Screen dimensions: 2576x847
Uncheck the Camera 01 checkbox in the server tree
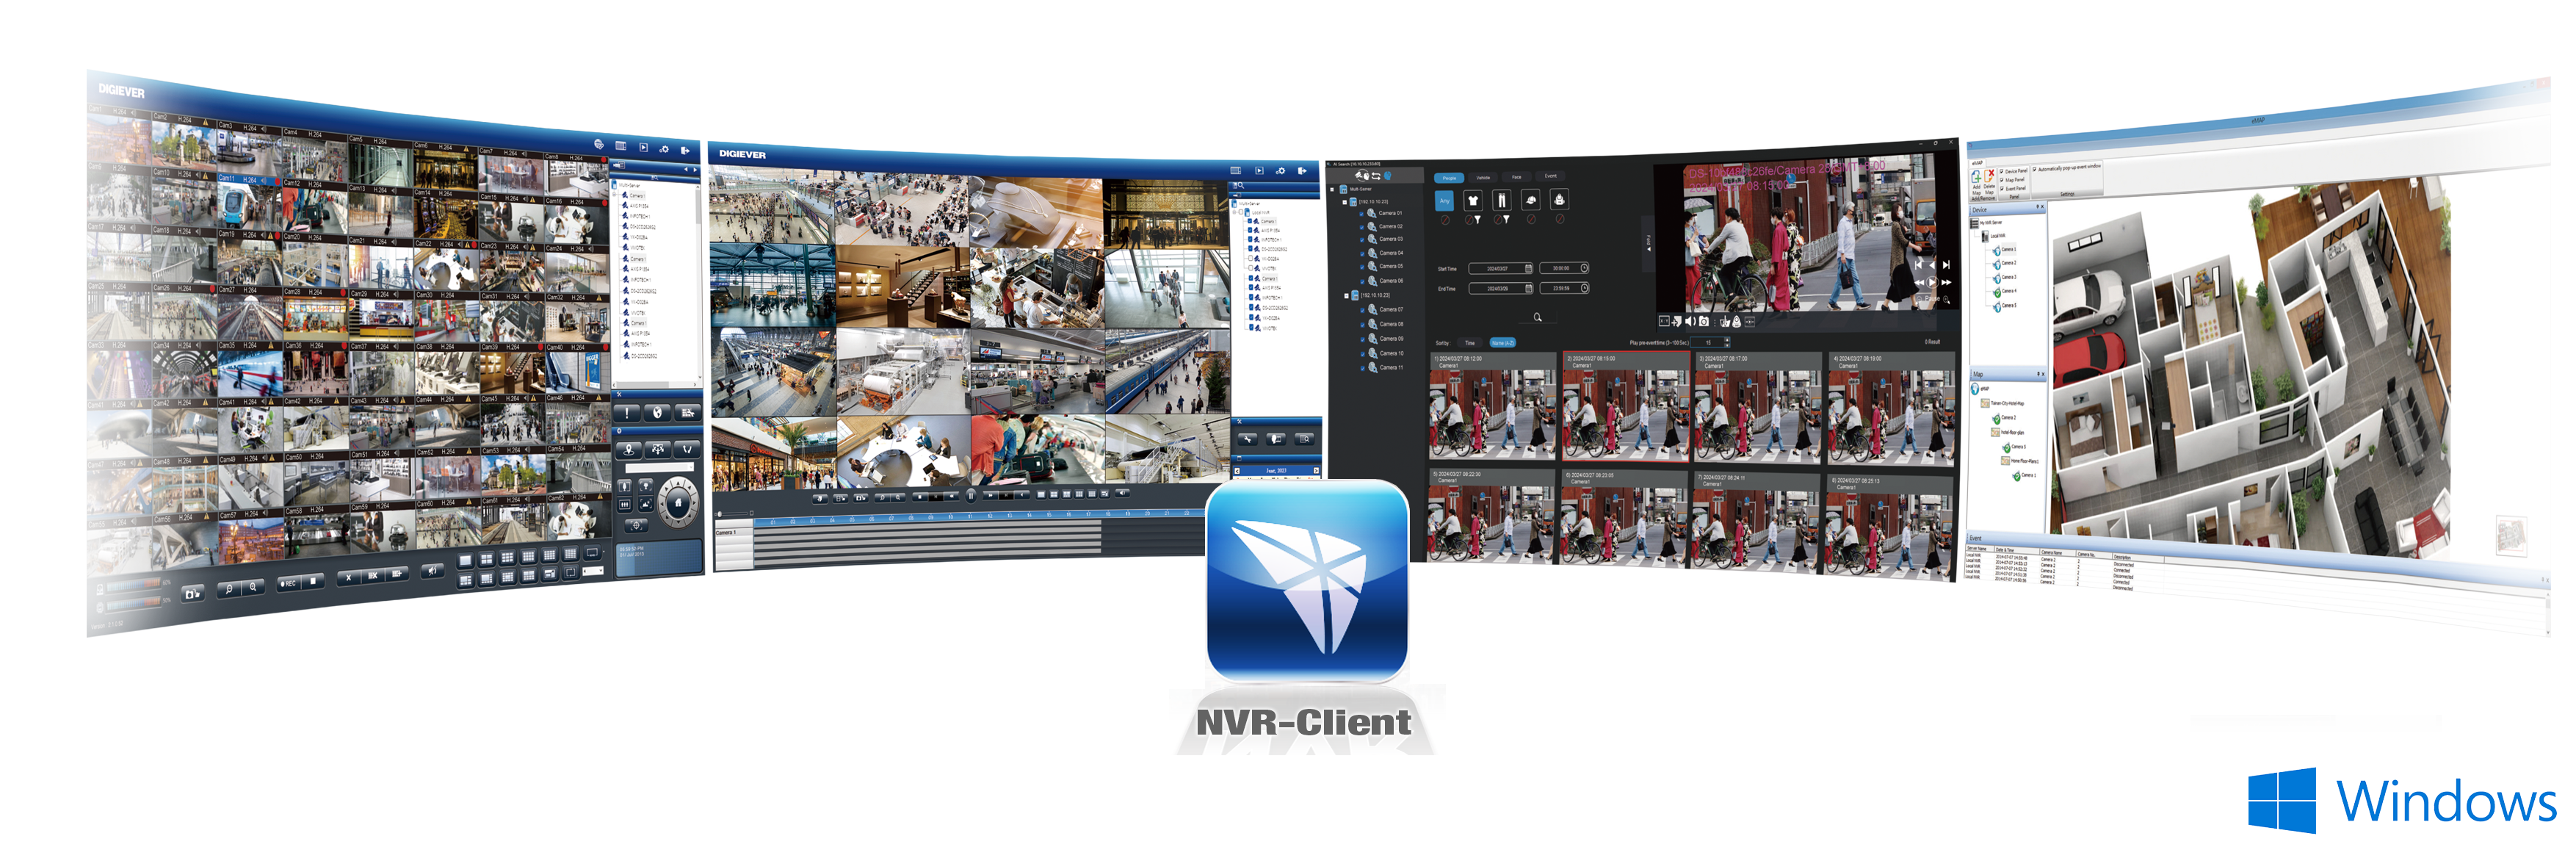pyautogui.click(x=1362, y=213)
